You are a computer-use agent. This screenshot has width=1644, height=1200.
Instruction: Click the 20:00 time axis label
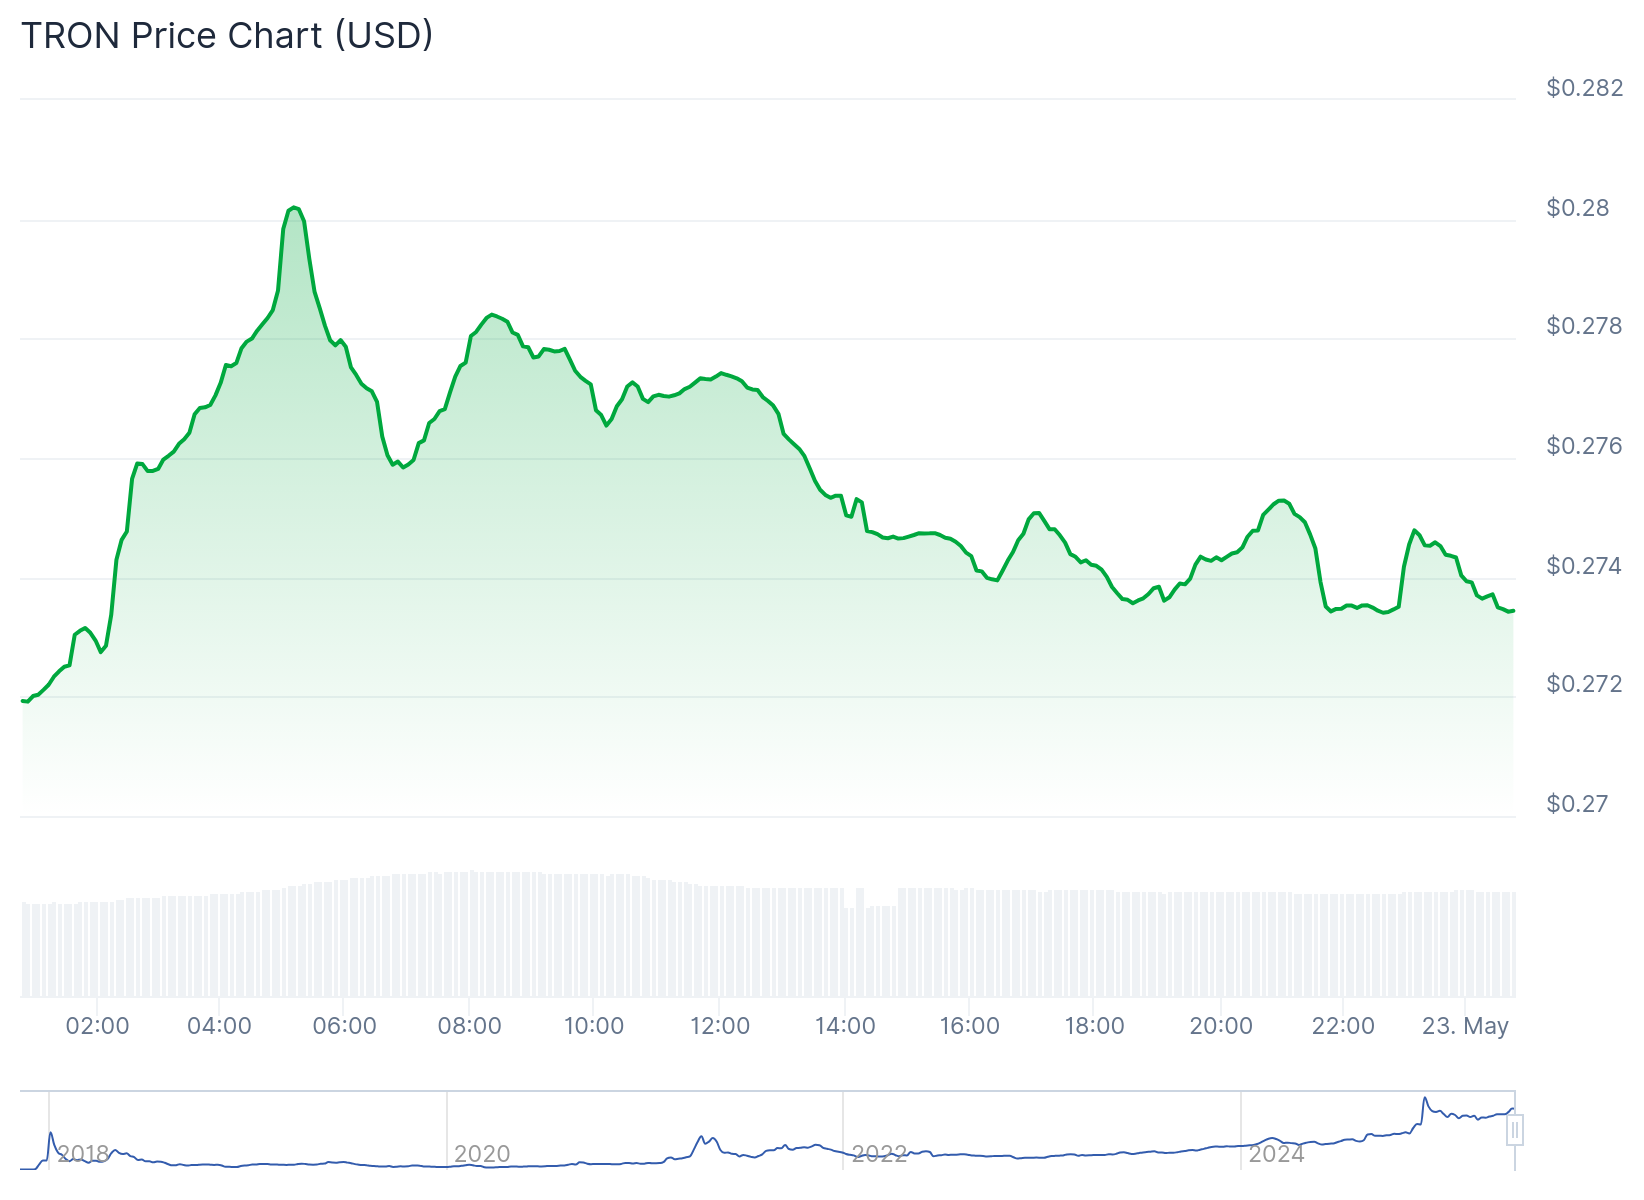[x=1221, y=1026]
